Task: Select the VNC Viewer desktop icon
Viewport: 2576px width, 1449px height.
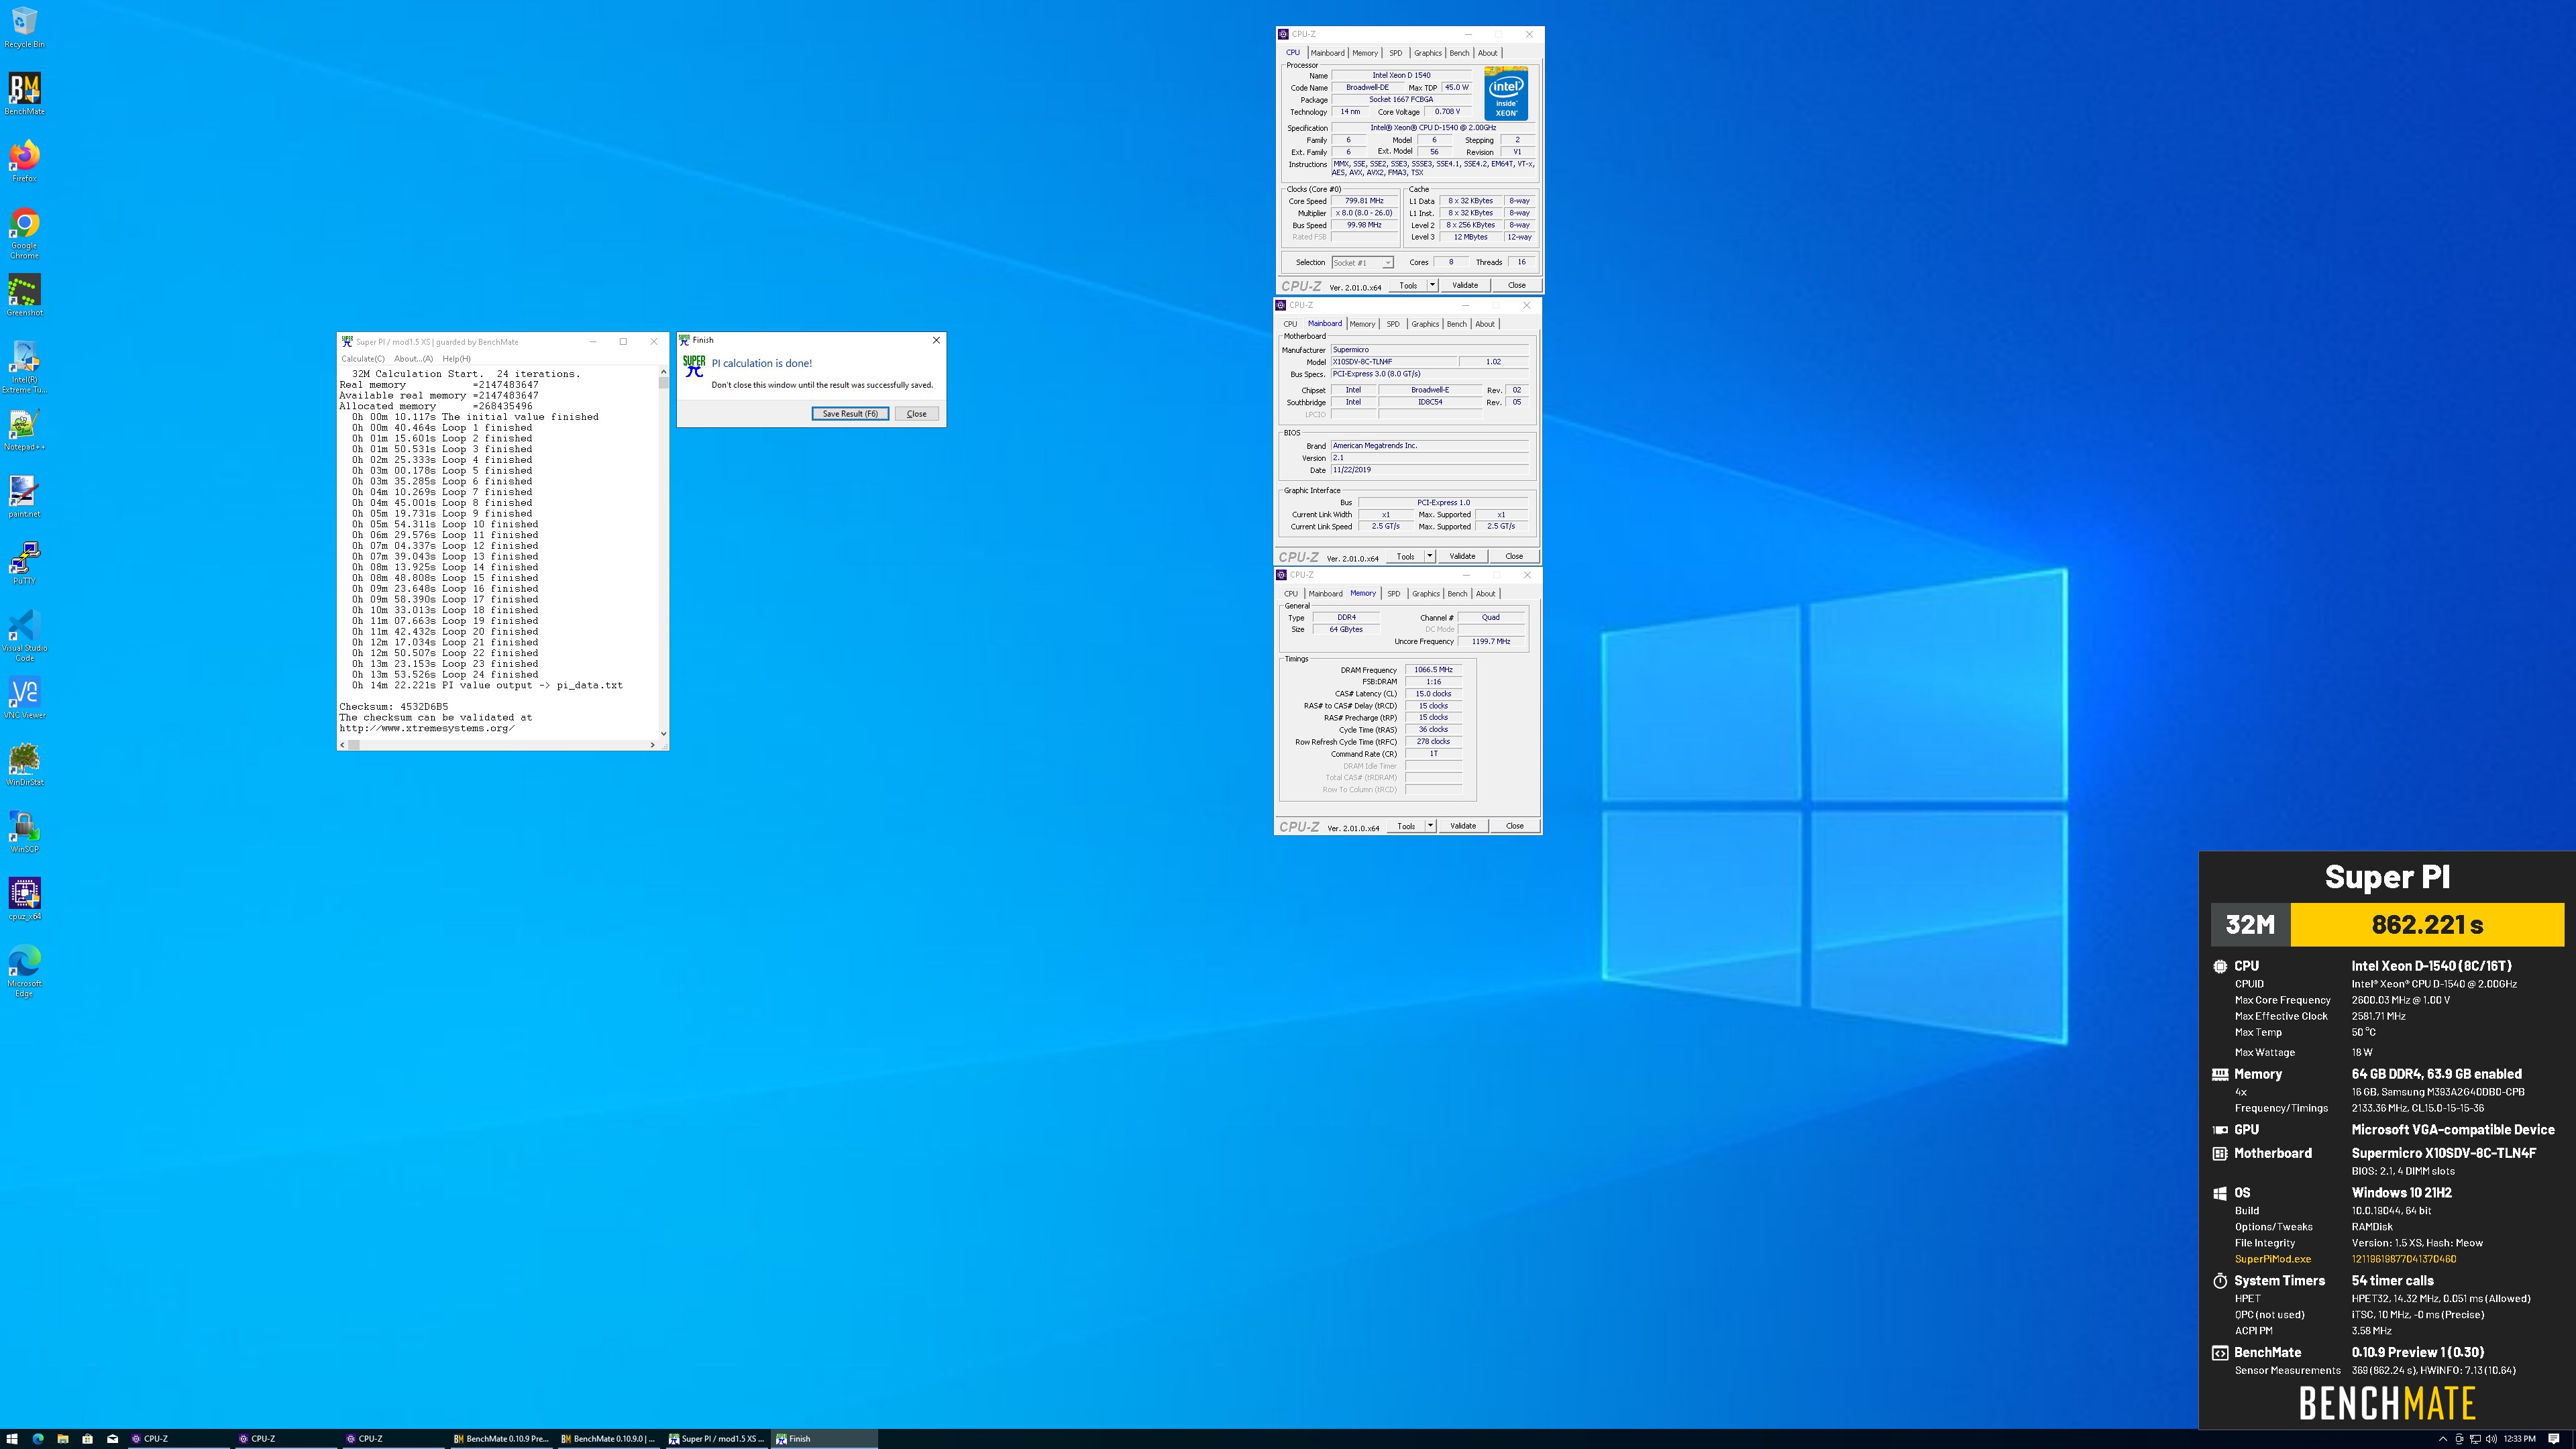Action: tap(24, 697)
